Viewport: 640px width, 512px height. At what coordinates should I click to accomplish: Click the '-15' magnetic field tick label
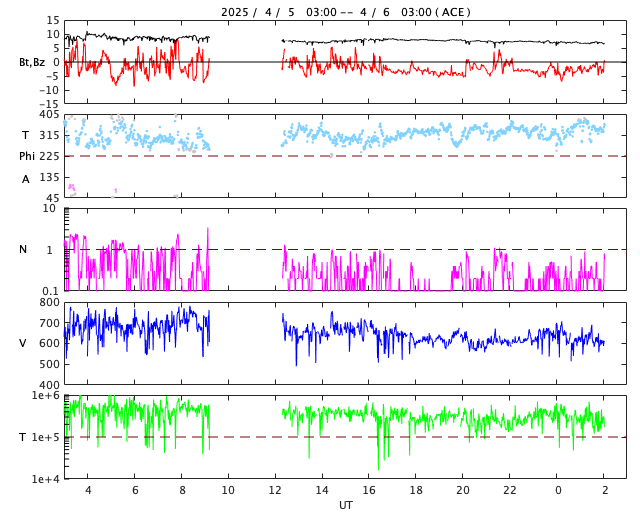point(49,104)
